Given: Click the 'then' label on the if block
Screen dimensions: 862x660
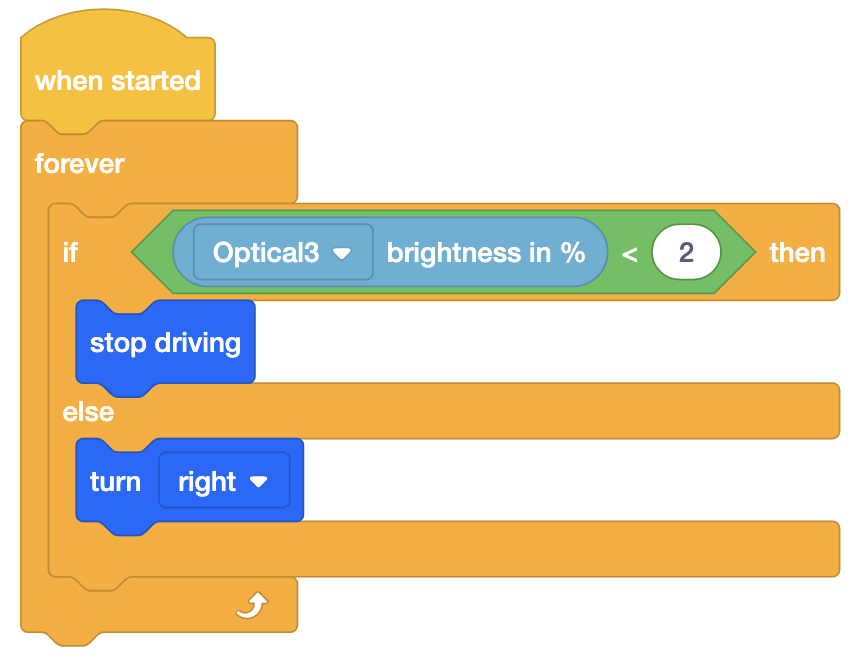Looking at the screenshot, I should tap(797, 253).
